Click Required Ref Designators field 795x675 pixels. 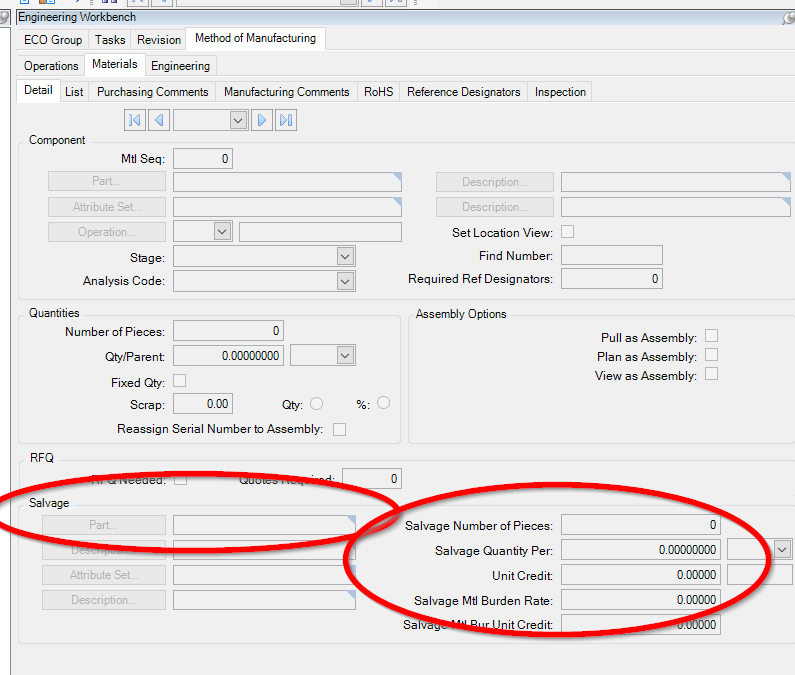click(612, 278)
